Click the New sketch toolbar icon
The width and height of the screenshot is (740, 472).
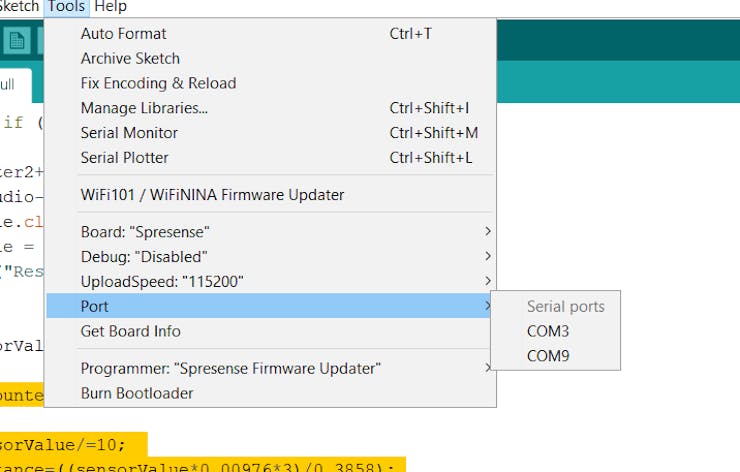click(x=17, y=41)
